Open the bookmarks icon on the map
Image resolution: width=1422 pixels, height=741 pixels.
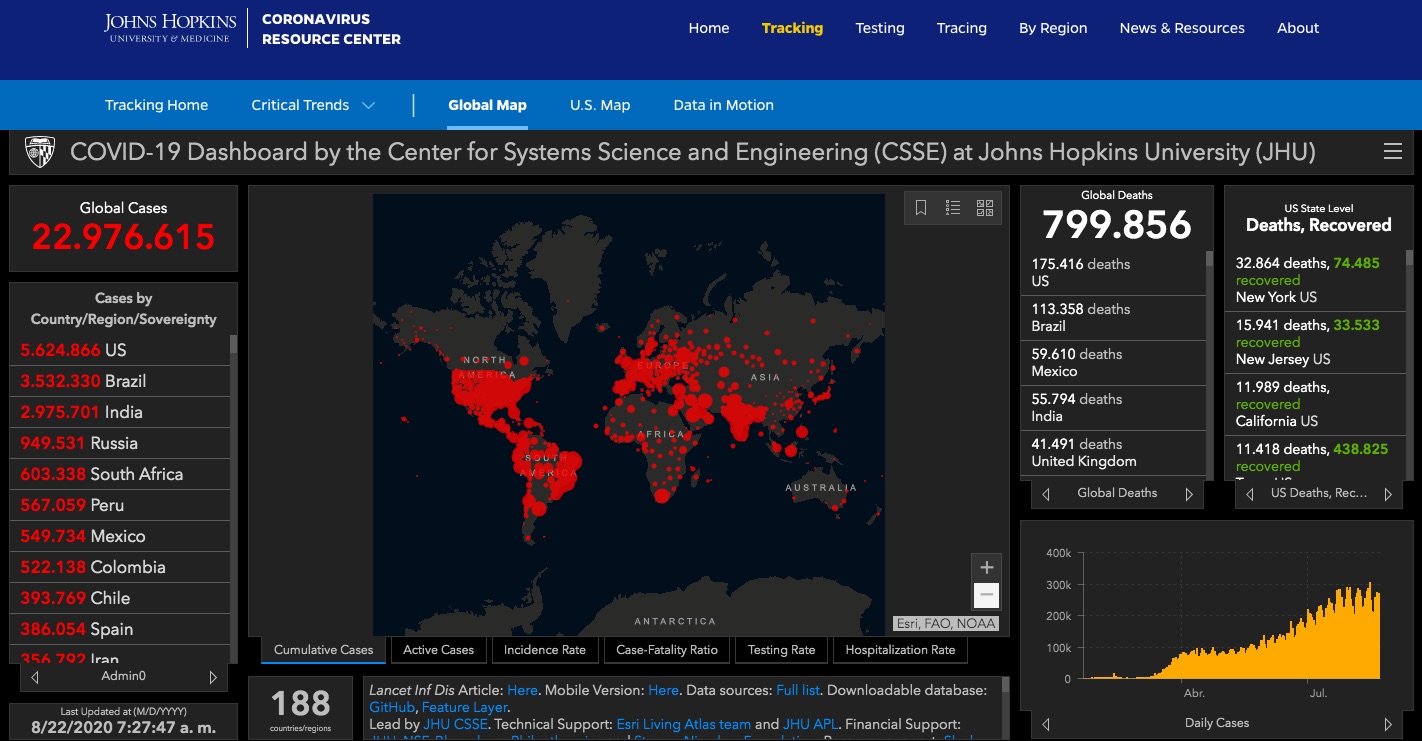921,208
